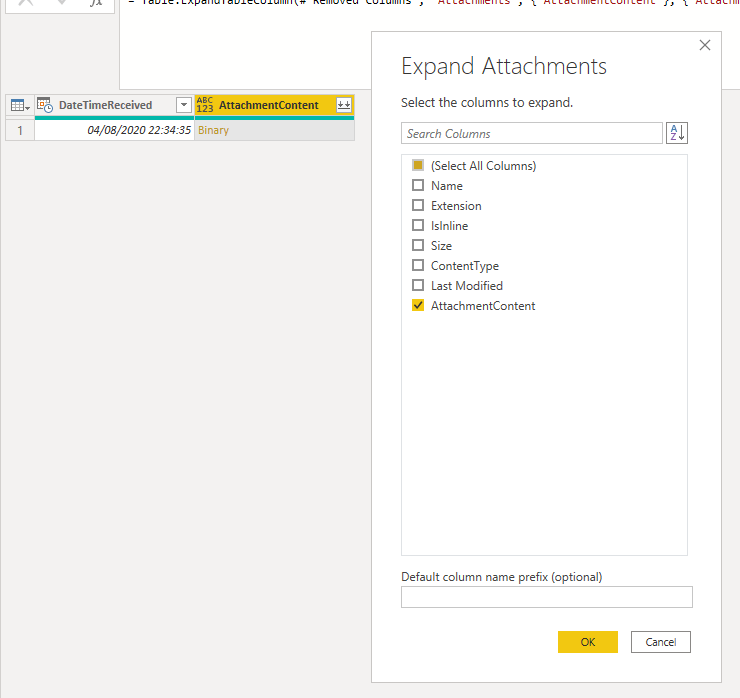Focus the default column name prefix field
The height and width of the screenshot is (698, 740).
546,597
